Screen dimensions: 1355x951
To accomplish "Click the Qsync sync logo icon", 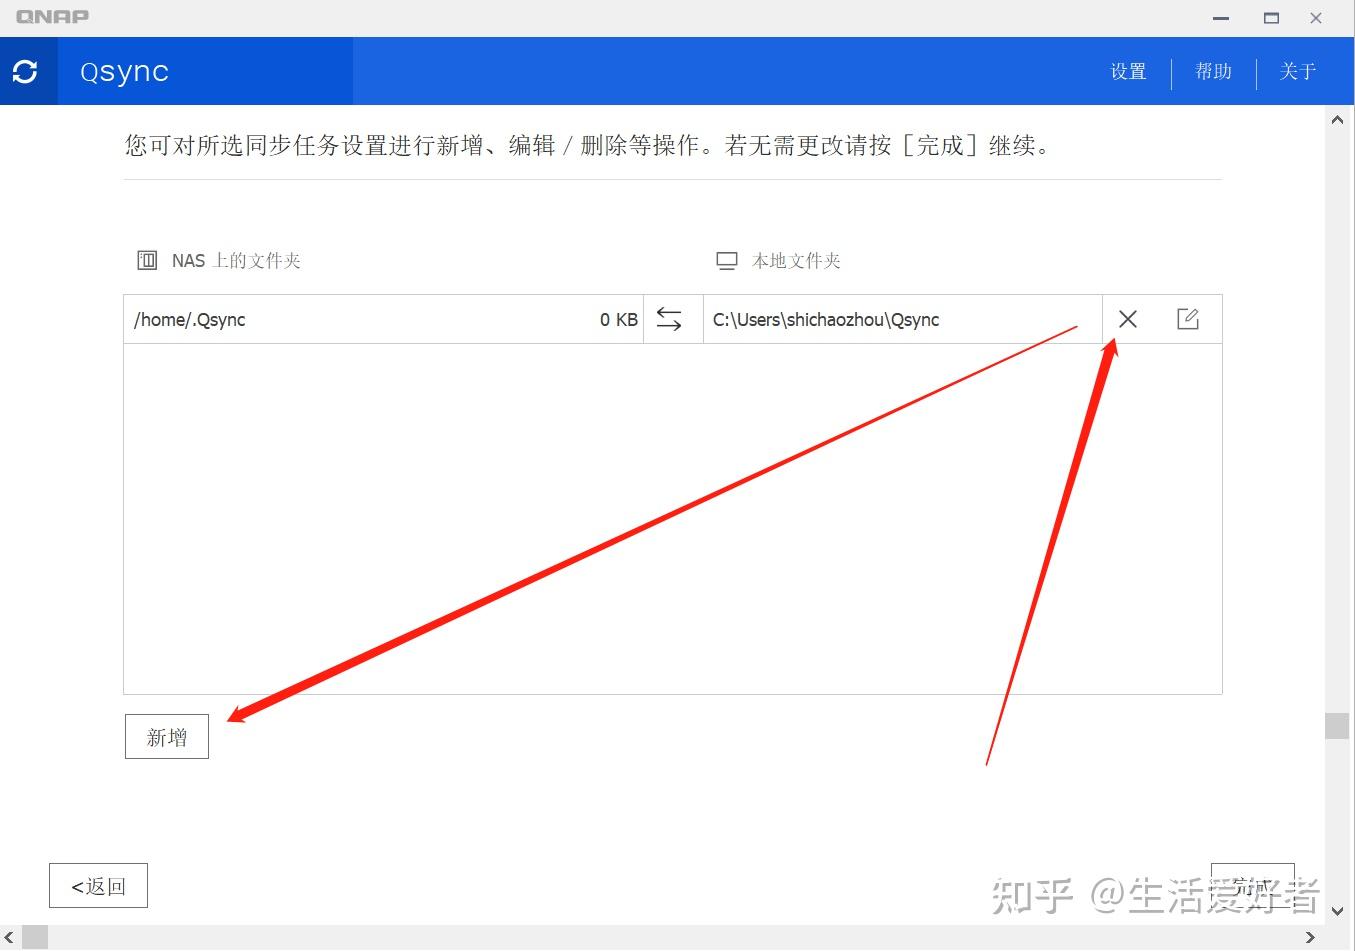I will pos(27,71).
